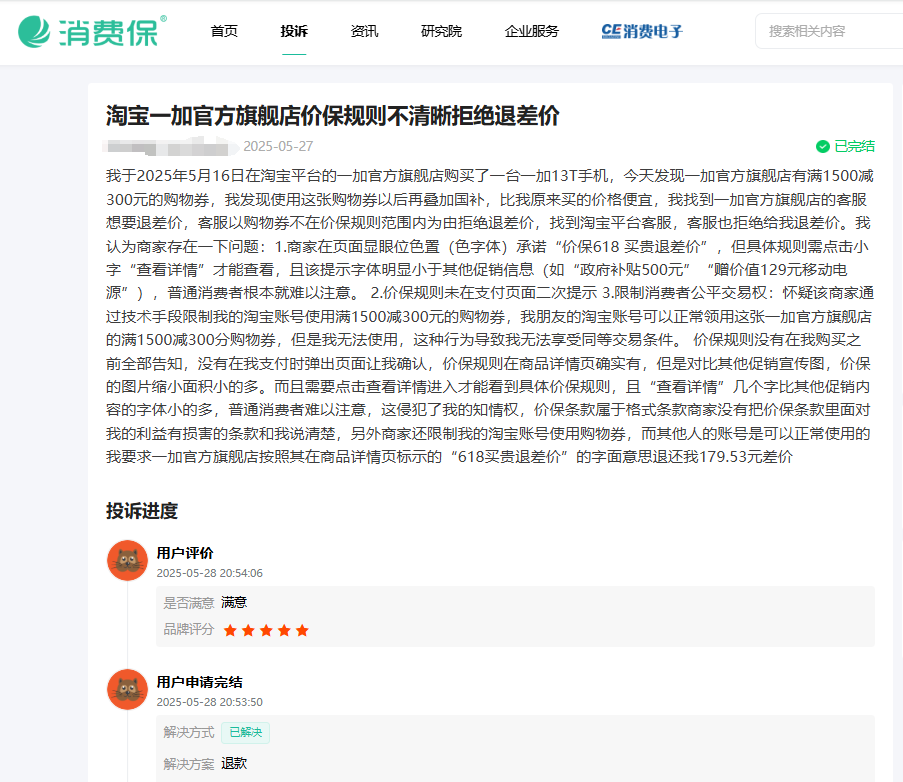Click the avatar beside 用户评价
Screen dimensions: 903x782
tap(127, 560)
